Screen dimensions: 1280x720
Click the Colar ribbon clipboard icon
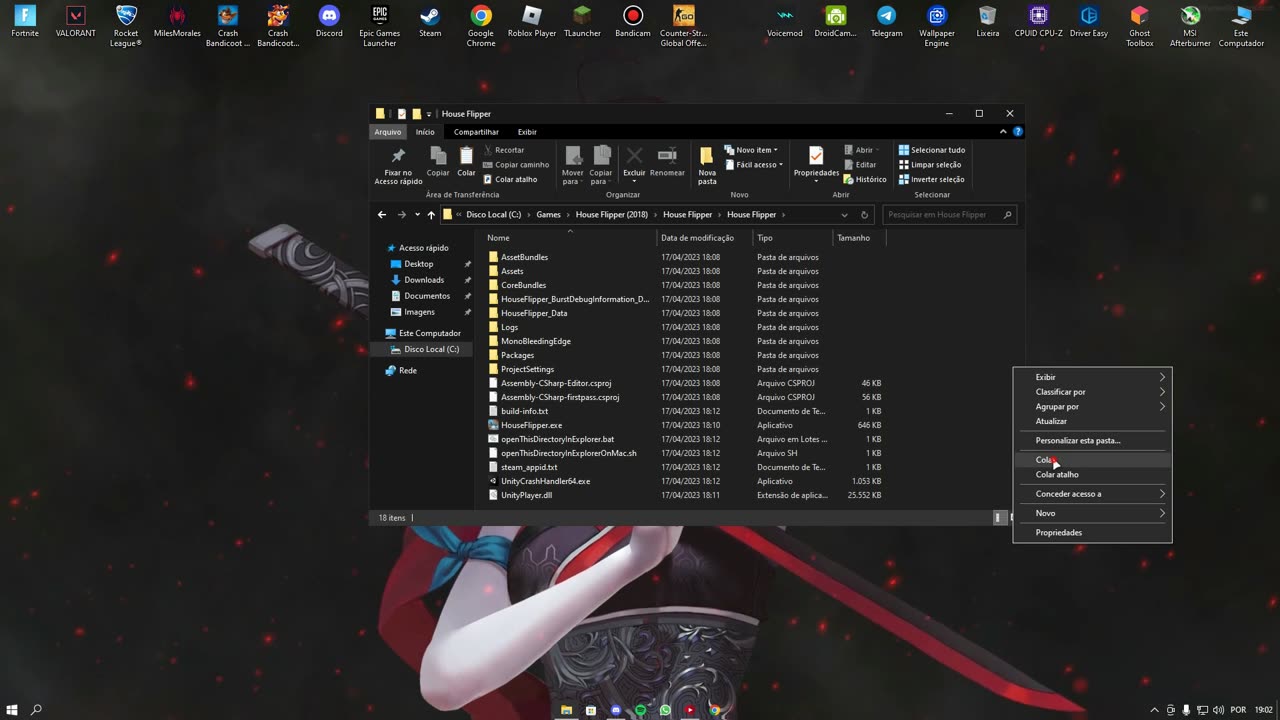[466, 156]
